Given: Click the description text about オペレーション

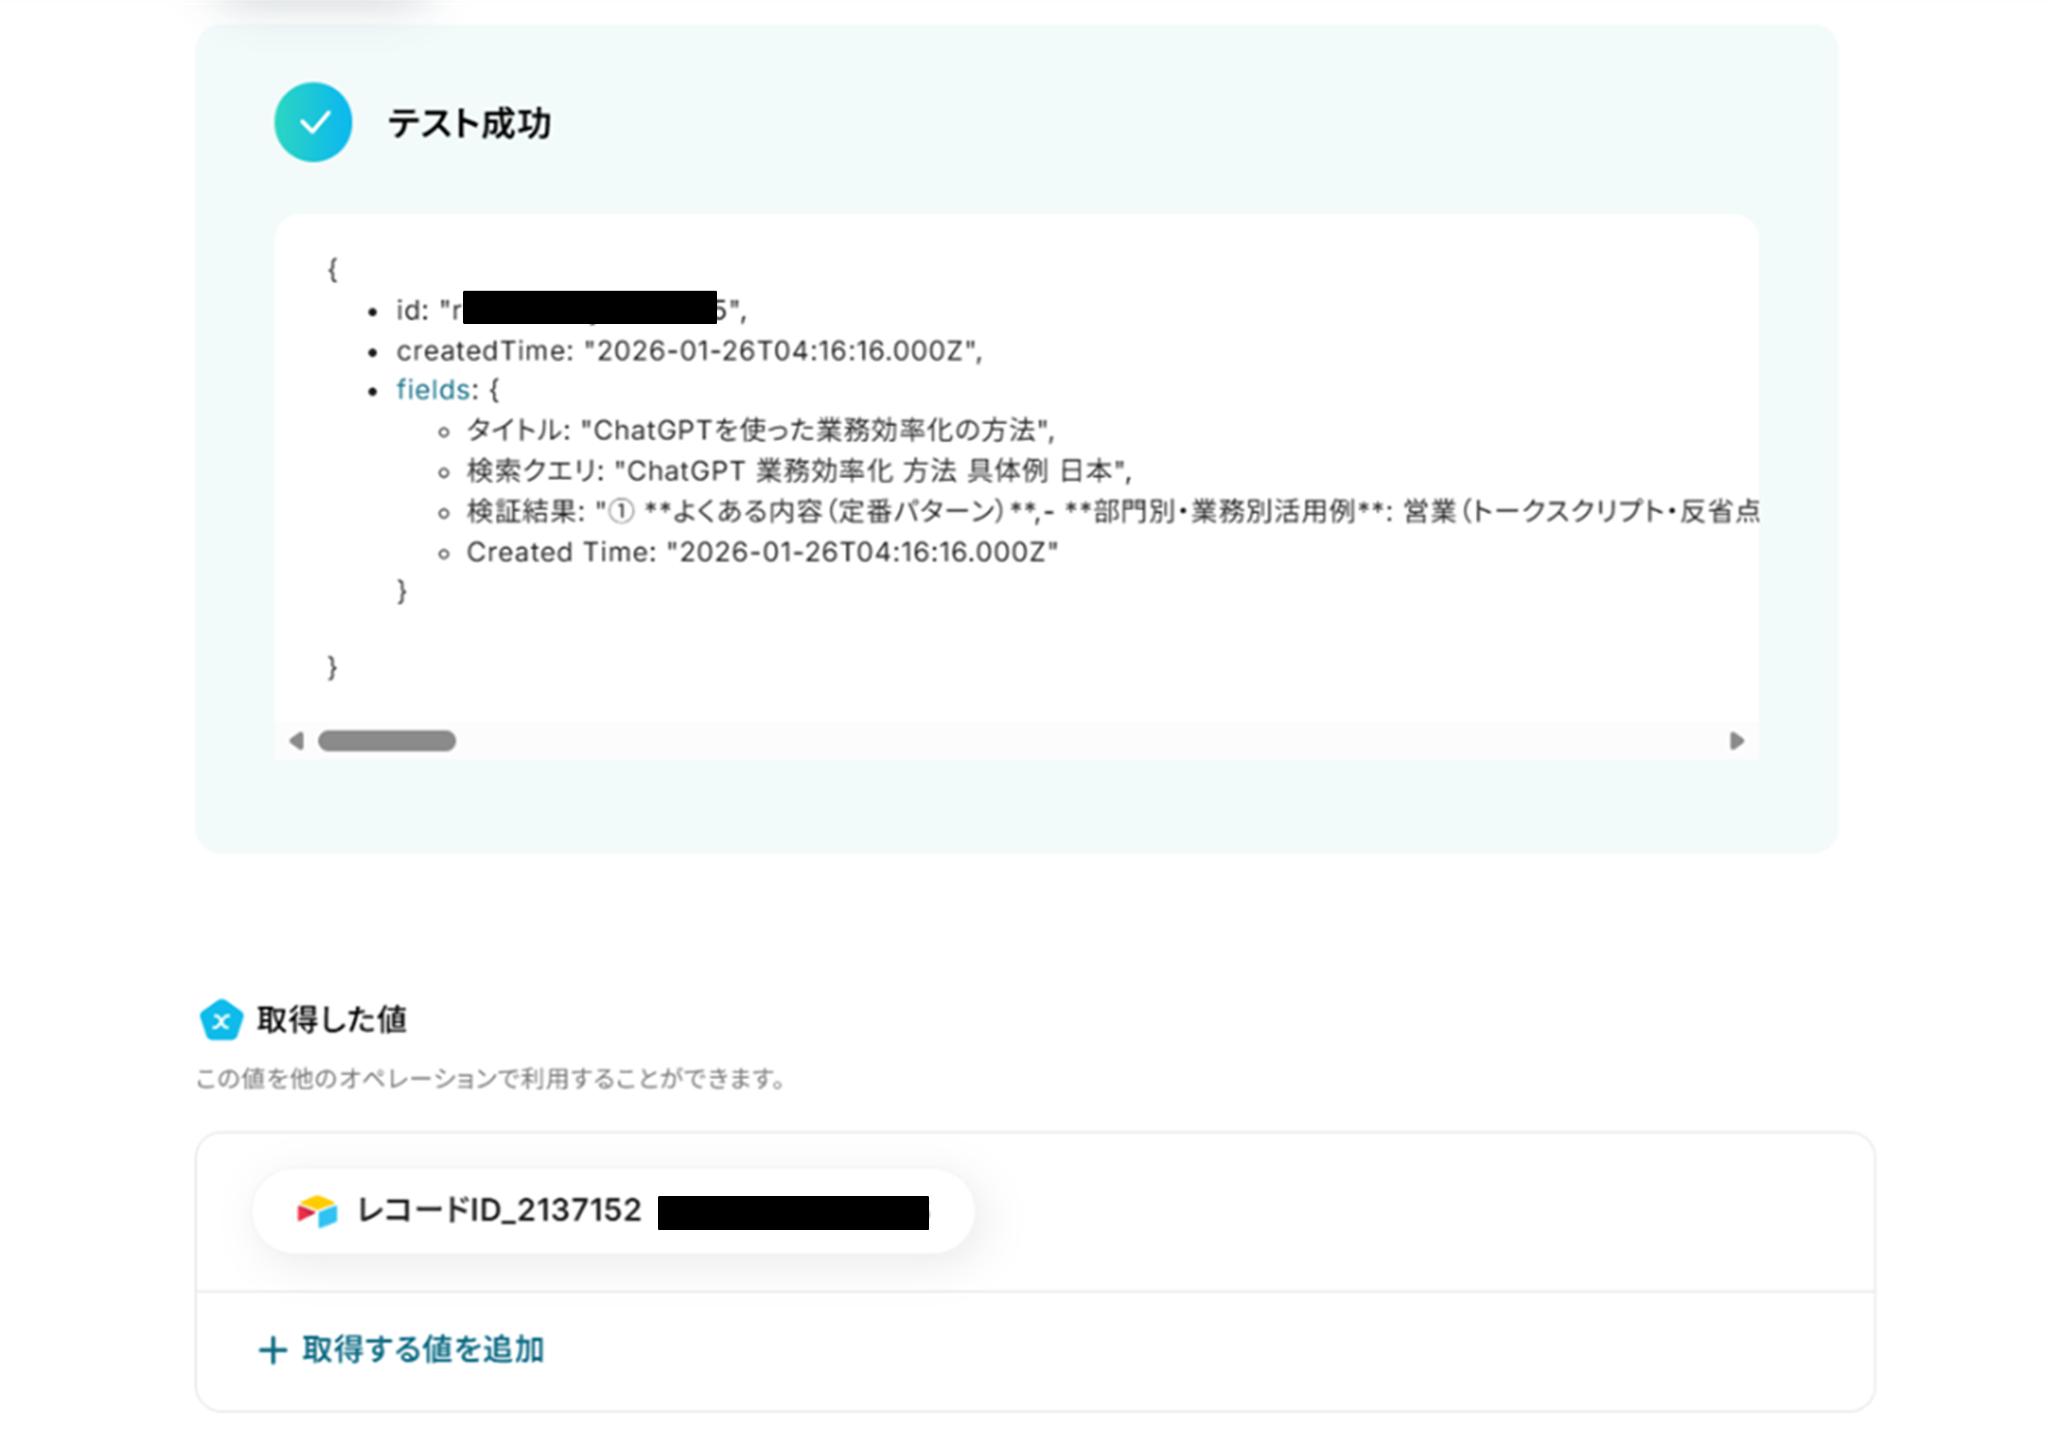Looking at the screenshot, I should pos(491,1079).
